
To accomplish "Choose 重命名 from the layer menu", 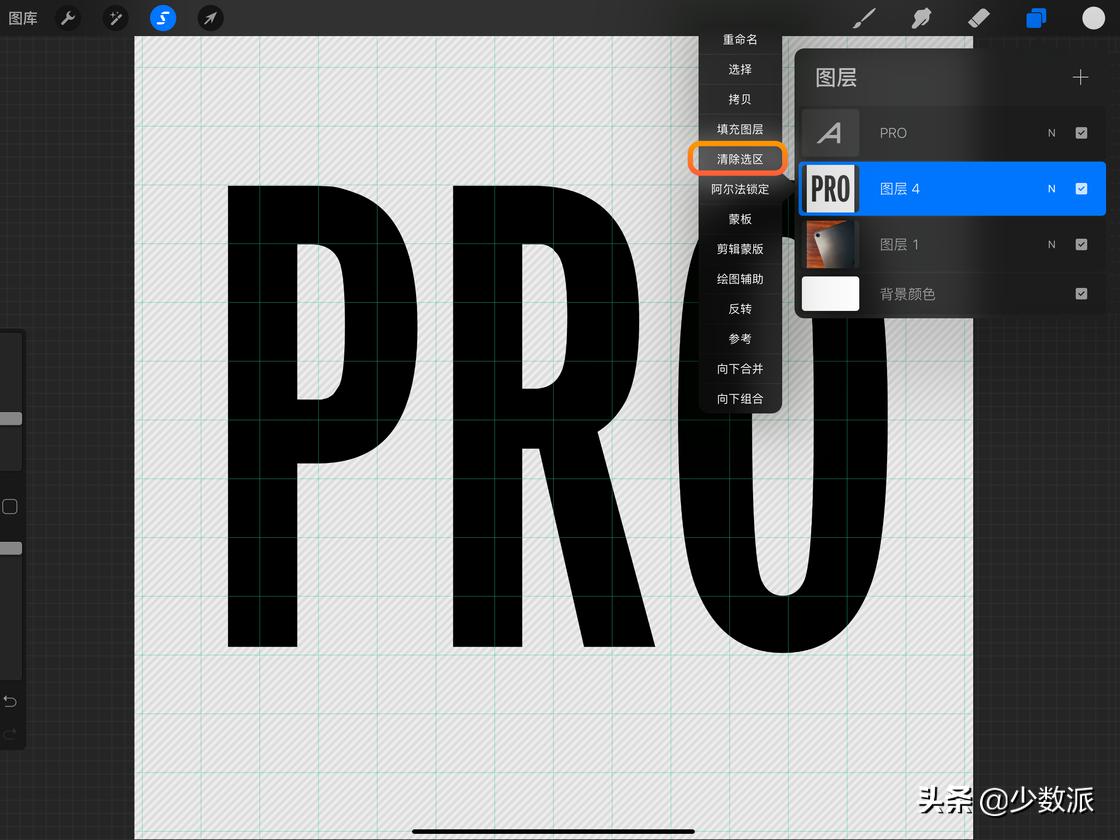I will click(740, 40).
